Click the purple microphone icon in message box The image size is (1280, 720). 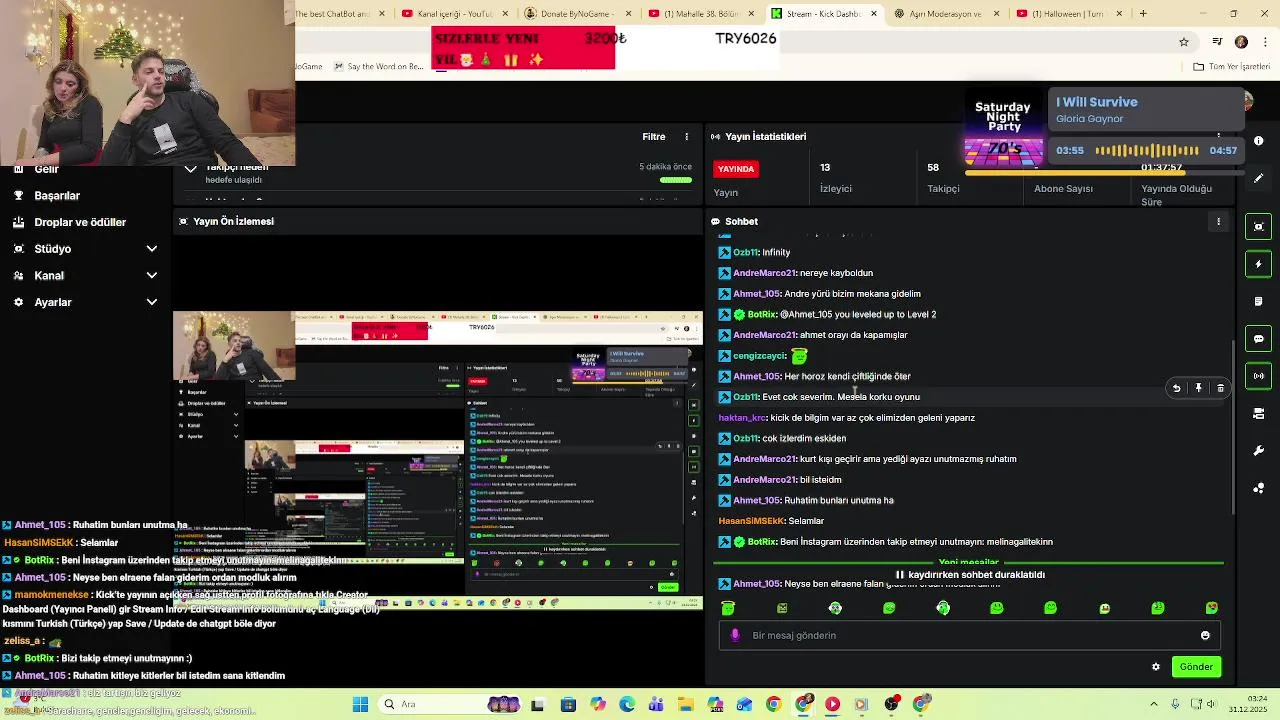[x=736, y=635]
